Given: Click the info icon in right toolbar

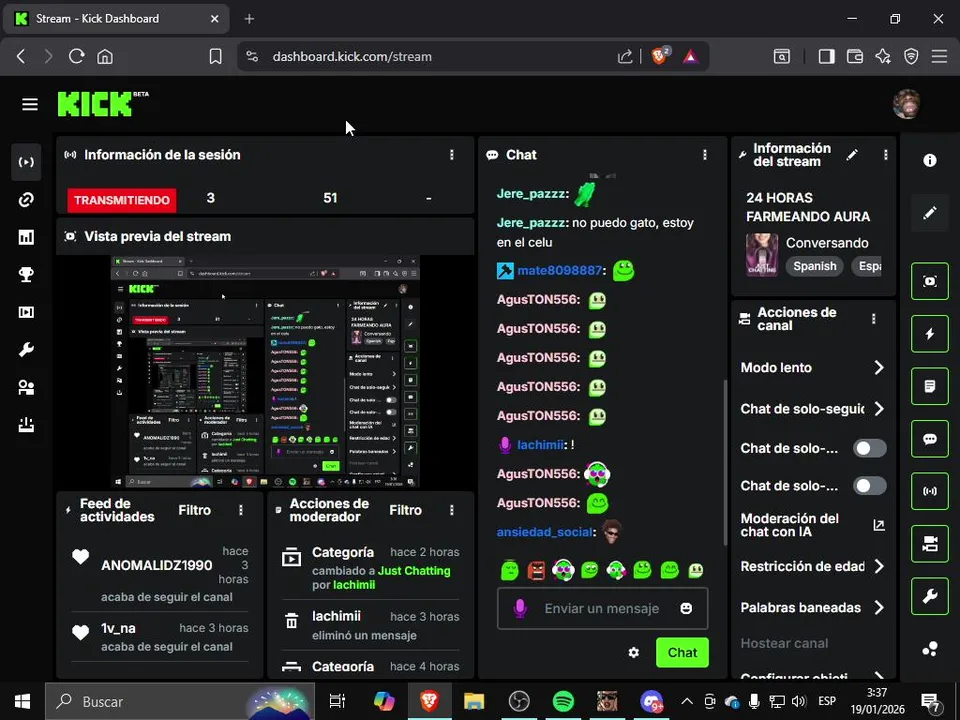Looking at the screenshot, I should (x=929, y=160).
